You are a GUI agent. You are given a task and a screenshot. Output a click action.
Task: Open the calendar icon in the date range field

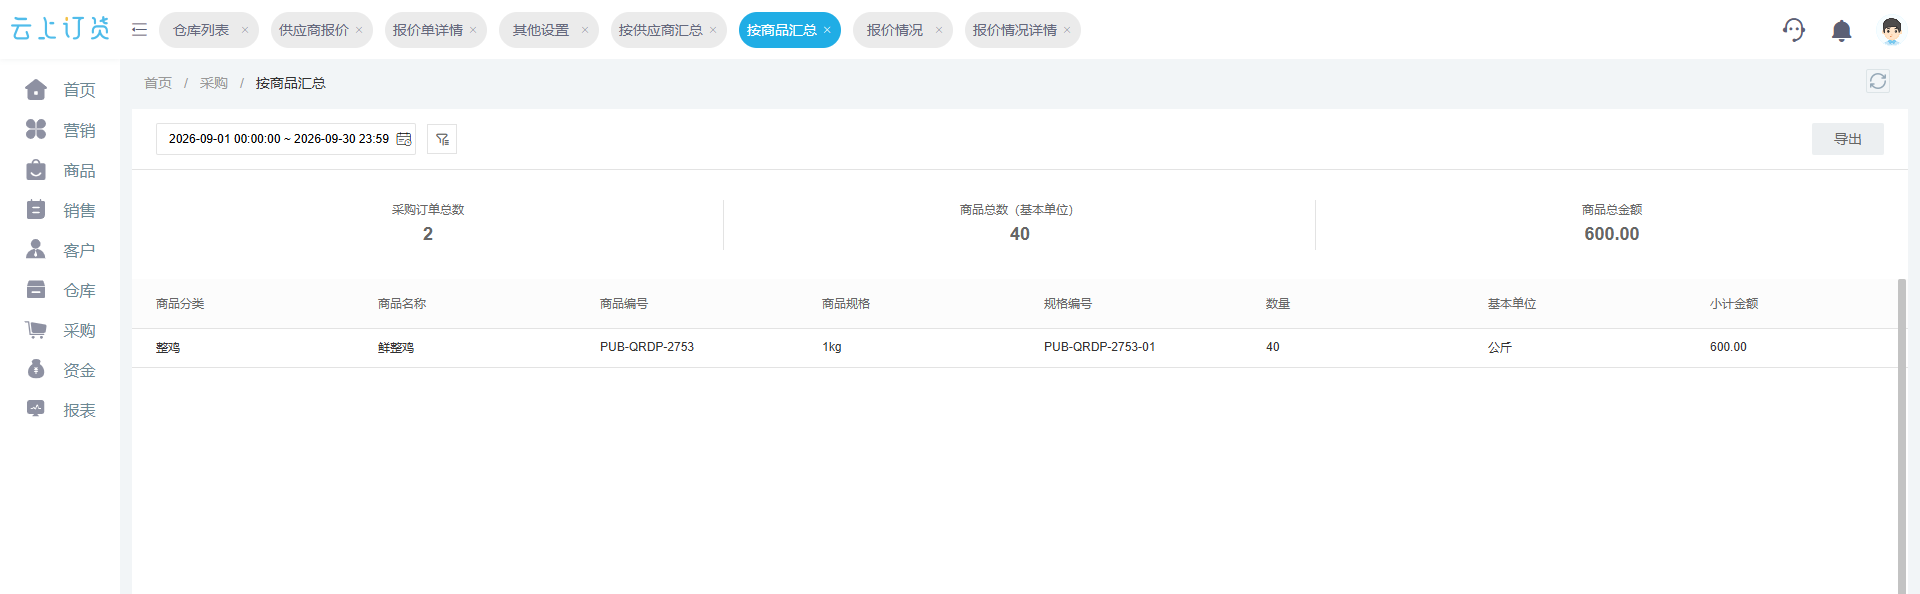[404, 139]
